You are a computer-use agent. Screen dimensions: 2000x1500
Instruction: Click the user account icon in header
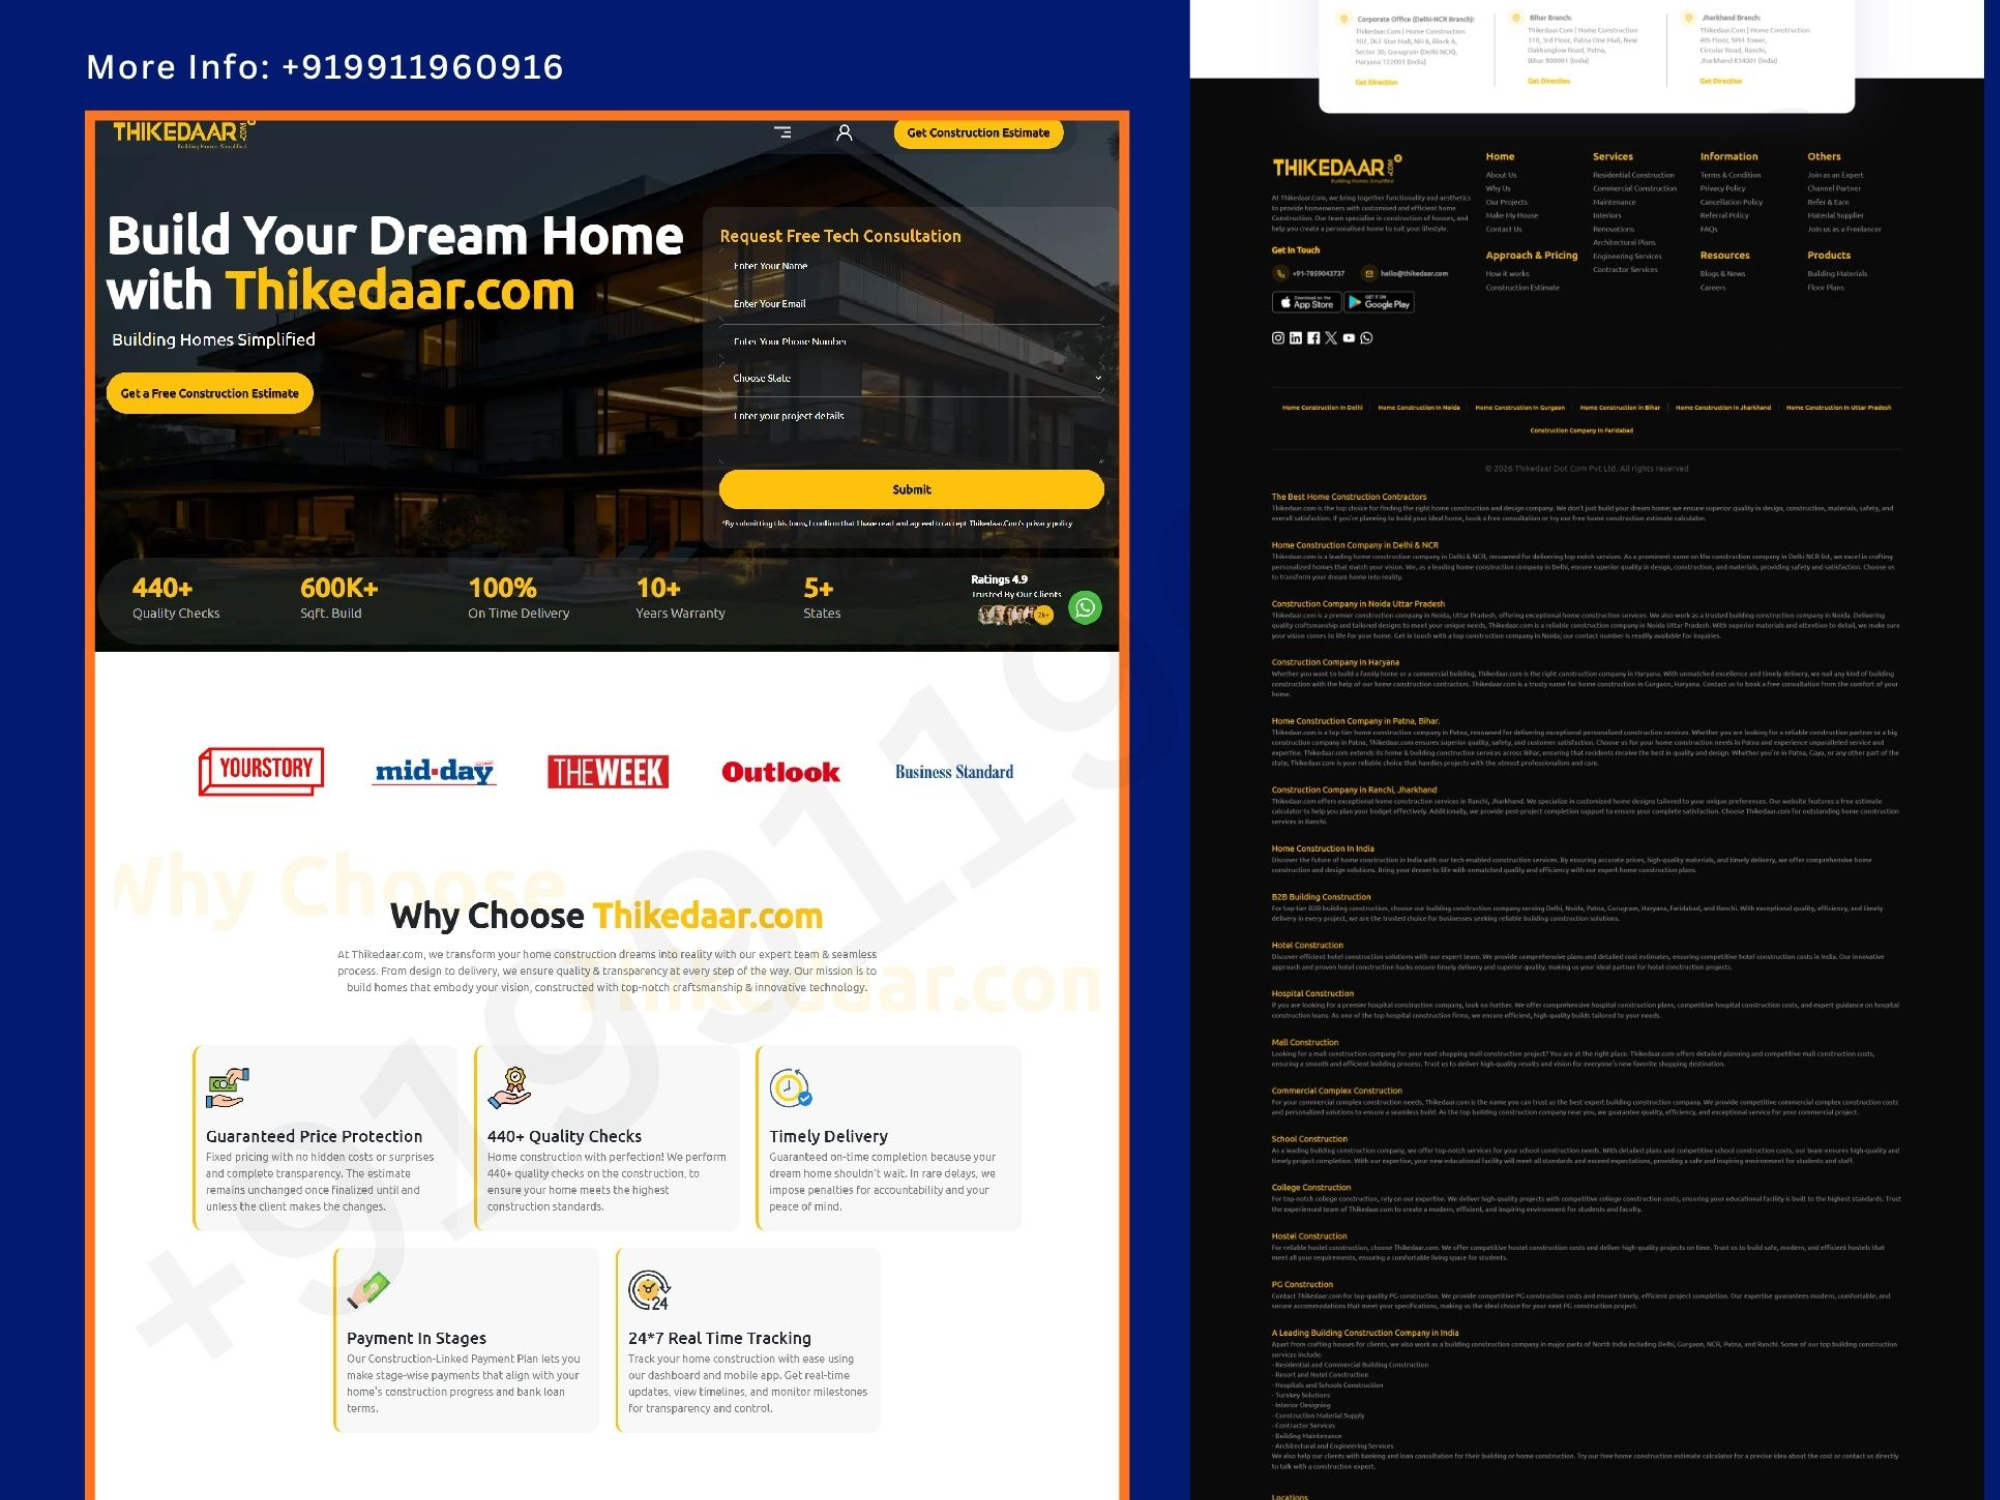(x=846, y=132)
